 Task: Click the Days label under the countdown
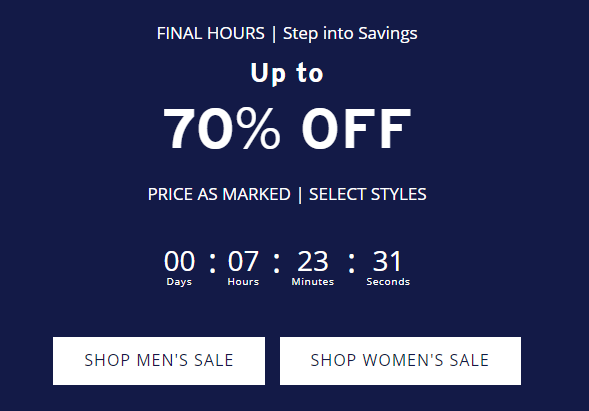179,282
